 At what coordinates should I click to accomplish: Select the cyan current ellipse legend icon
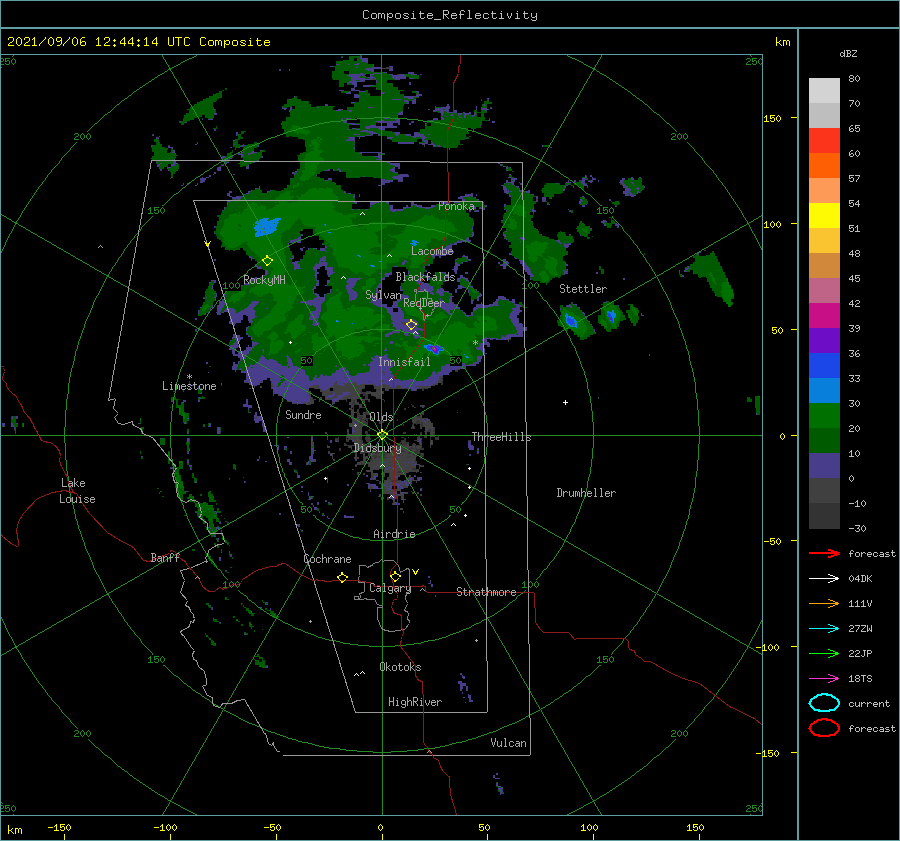[x=824, y=703]
